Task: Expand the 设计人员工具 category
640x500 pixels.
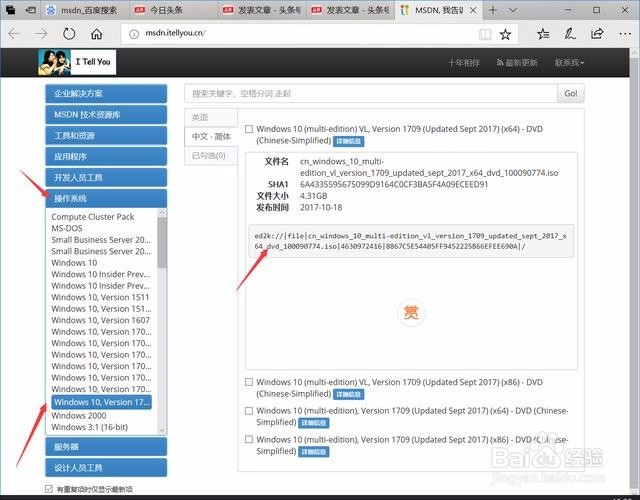Action: click(106, 468)
